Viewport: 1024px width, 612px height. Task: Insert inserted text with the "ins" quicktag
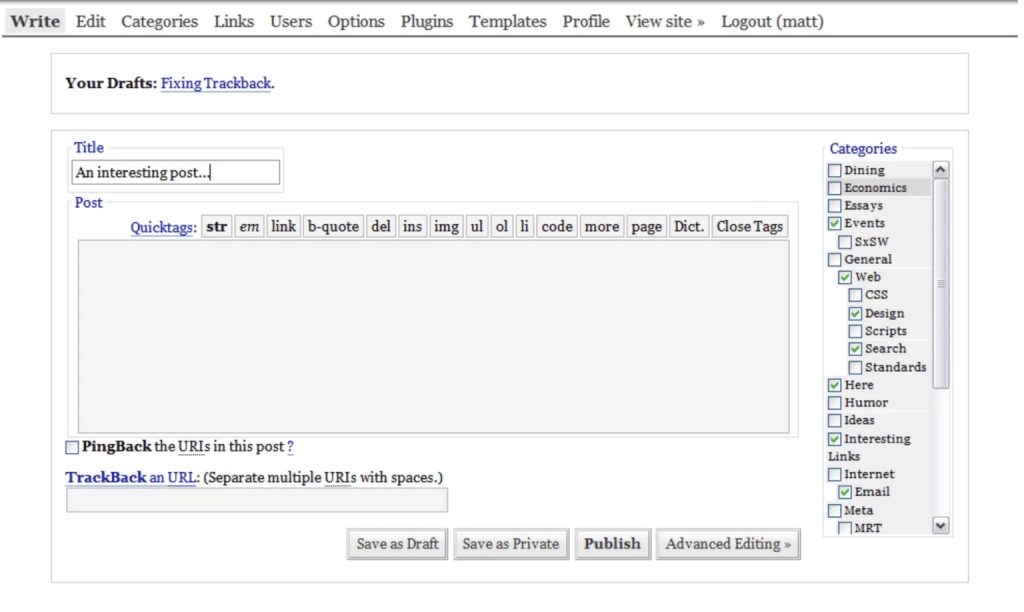click(x=412, y=226)
